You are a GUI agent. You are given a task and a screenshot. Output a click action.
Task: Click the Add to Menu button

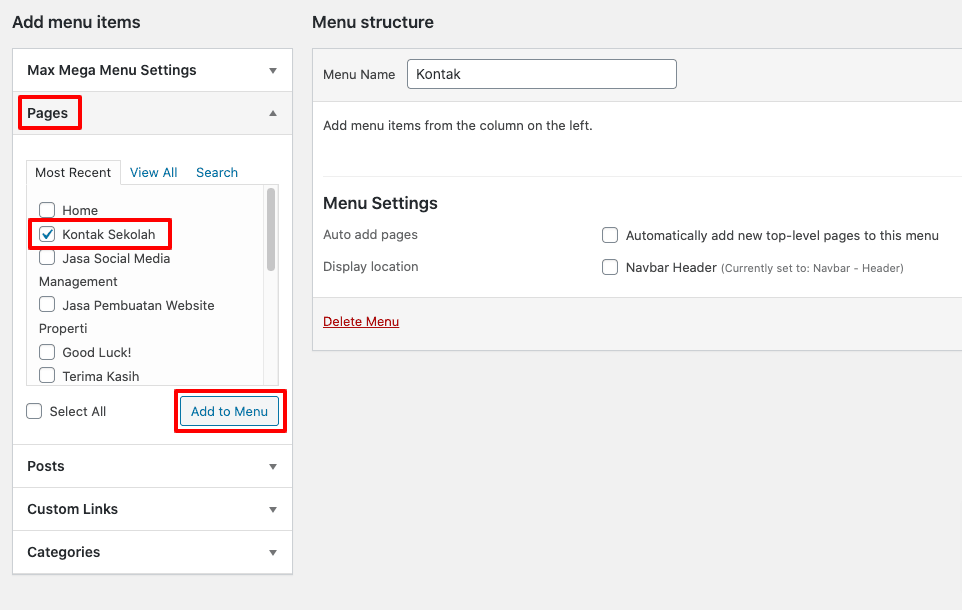229,412
